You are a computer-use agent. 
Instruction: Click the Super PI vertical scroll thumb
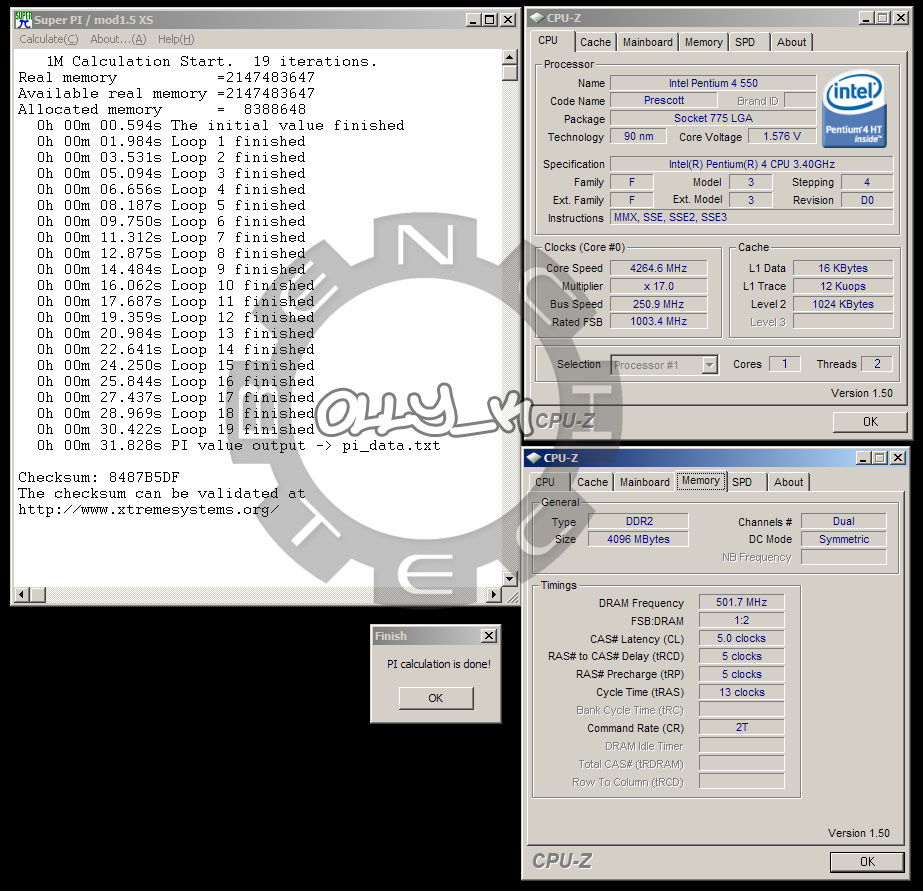(510, 73)
